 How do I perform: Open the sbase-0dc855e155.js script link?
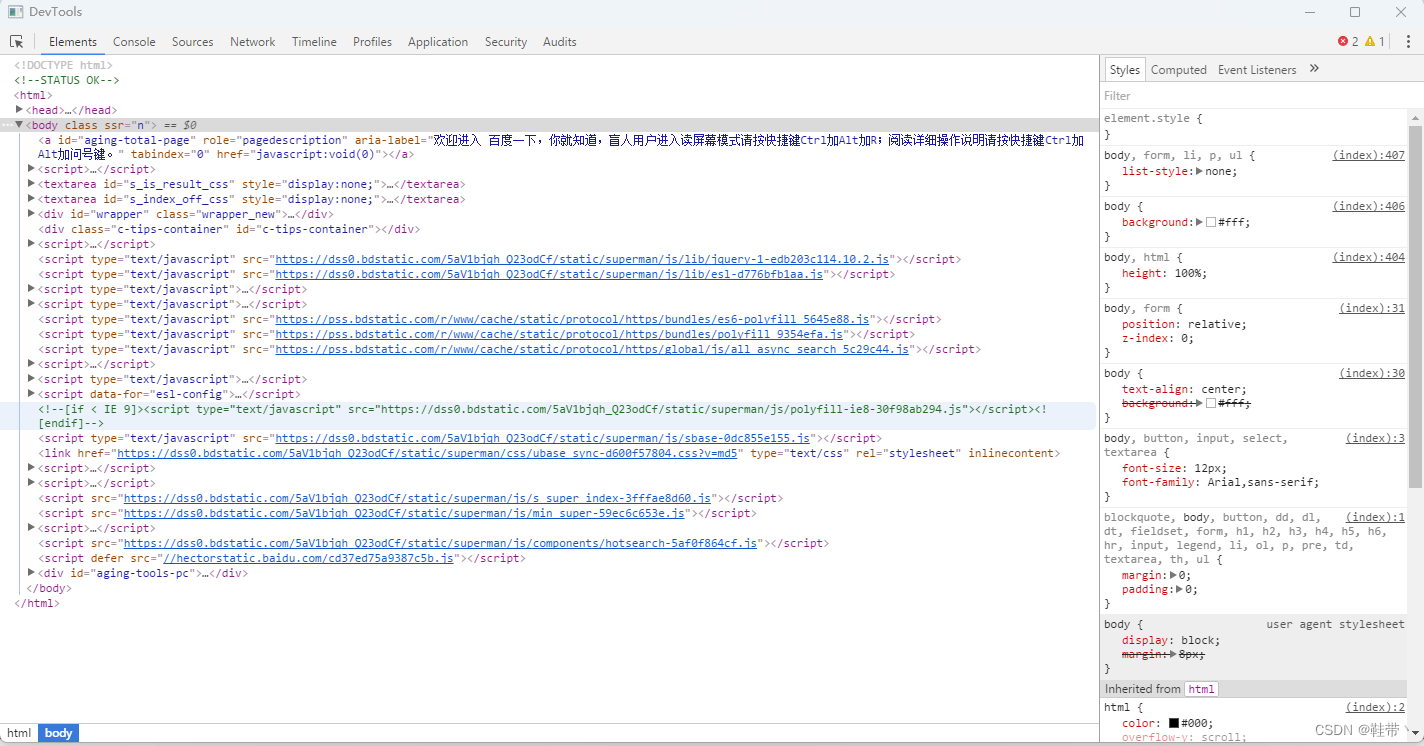click(542, 438)
